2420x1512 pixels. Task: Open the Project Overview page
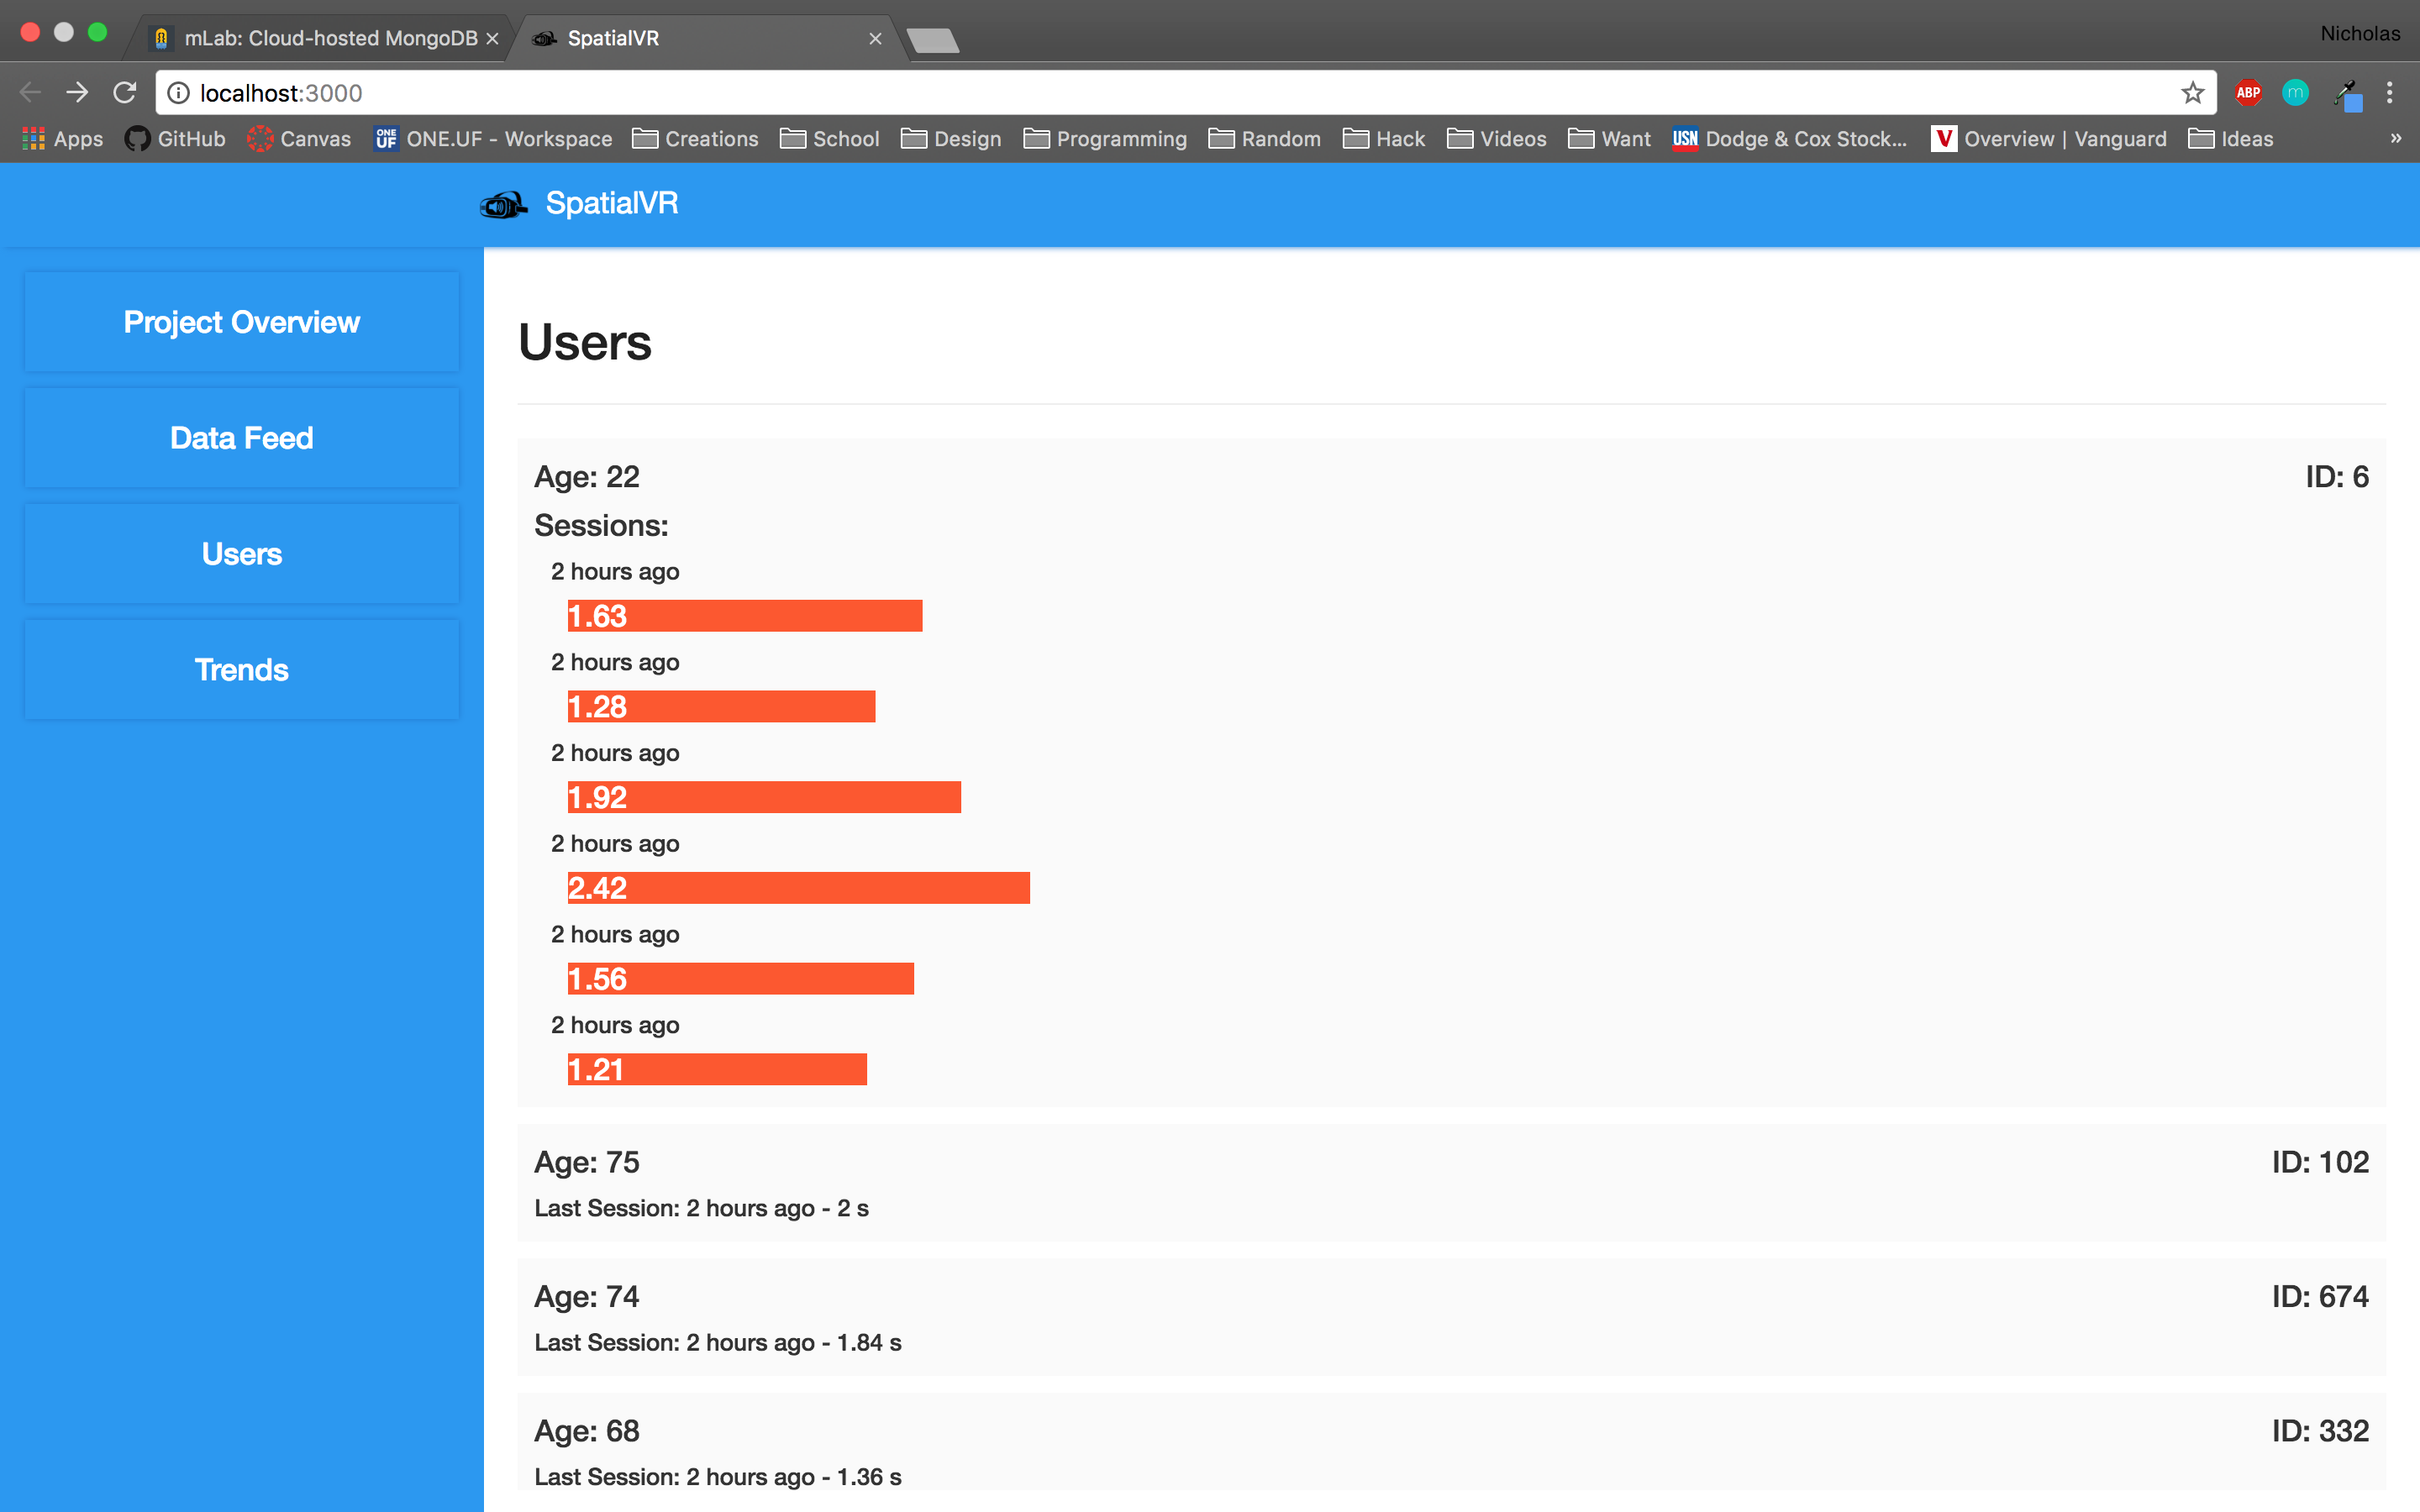[242, 322]
